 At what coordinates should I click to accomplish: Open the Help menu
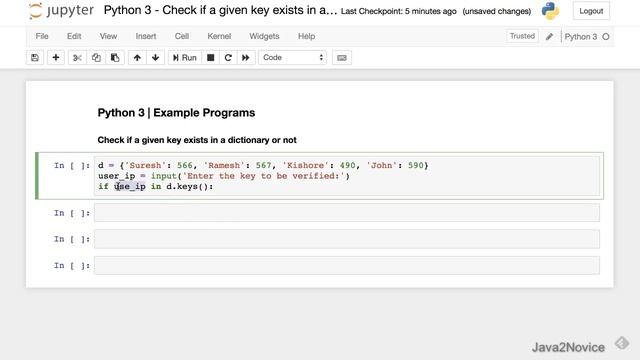(306, 36)
